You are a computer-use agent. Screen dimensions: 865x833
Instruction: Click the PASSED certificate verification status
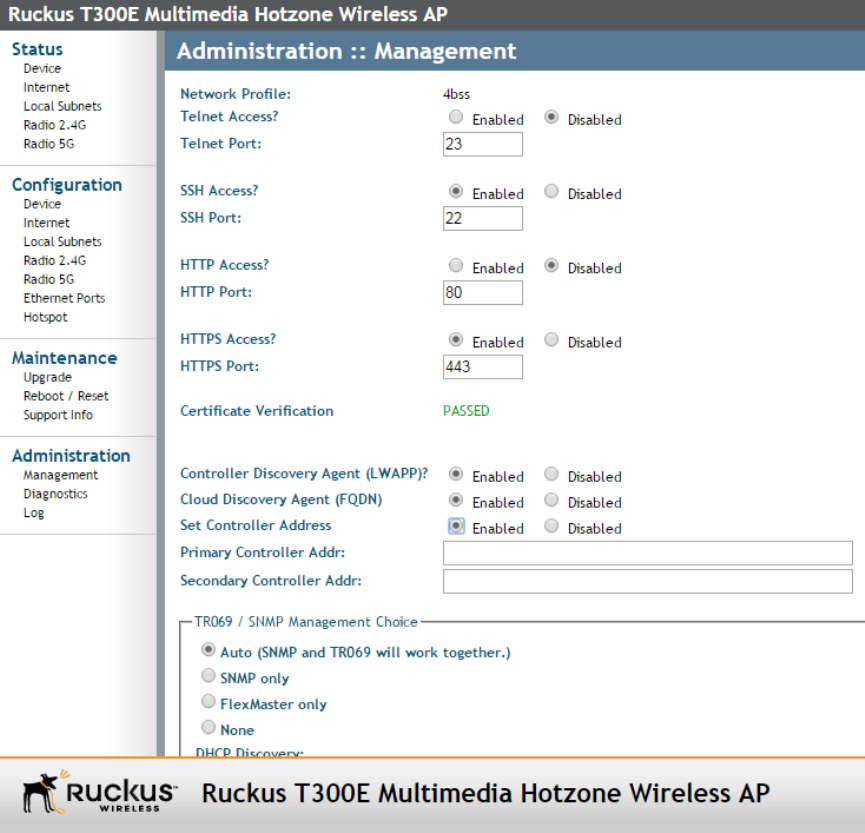point(466,411)
